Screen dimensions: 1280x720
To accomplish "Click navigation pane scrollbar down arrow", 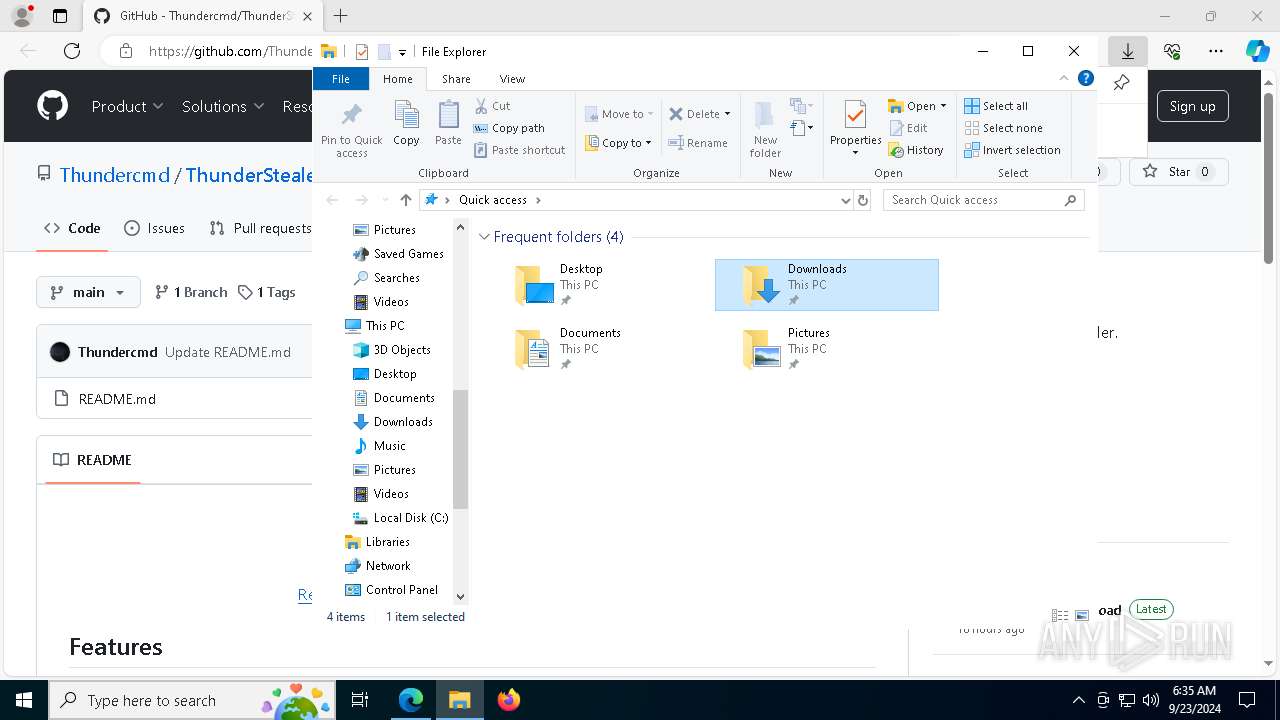I will pyautogui.click(x=460, y=597).
